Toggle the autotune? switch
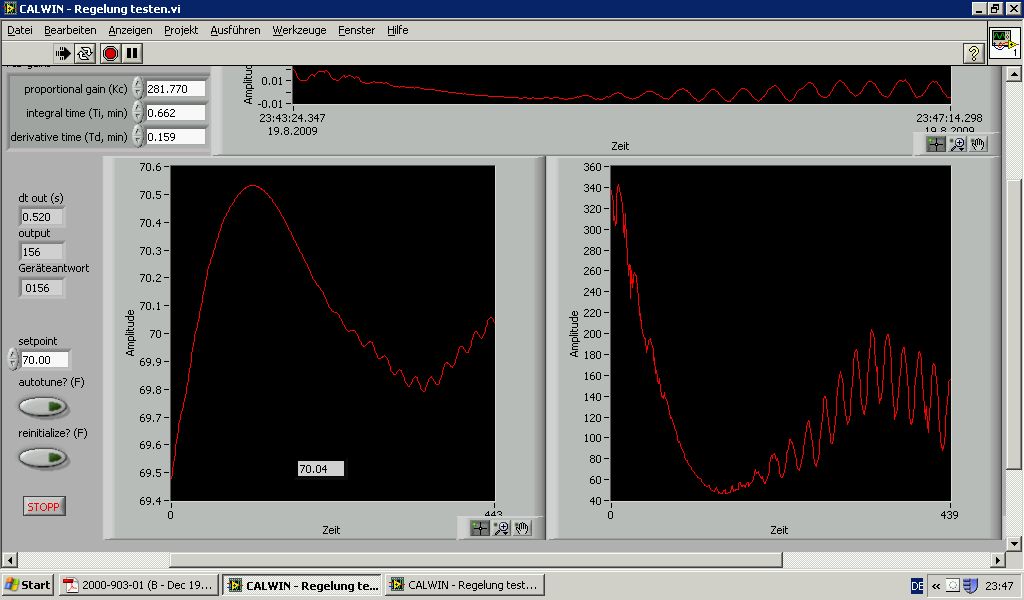Viewport: 1024px width, 600px height. pyautogui.click(x=43, y=407)
